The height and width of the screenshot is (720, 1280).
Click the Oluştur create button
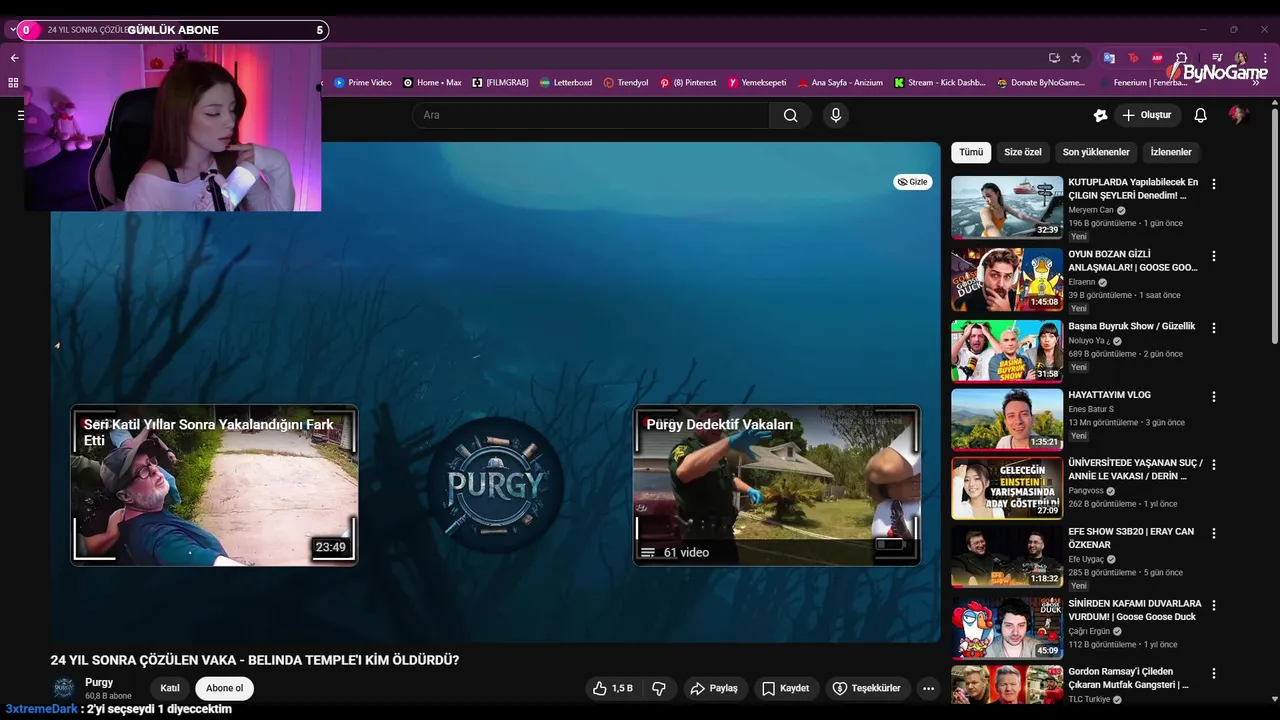tap(1147, 115)
